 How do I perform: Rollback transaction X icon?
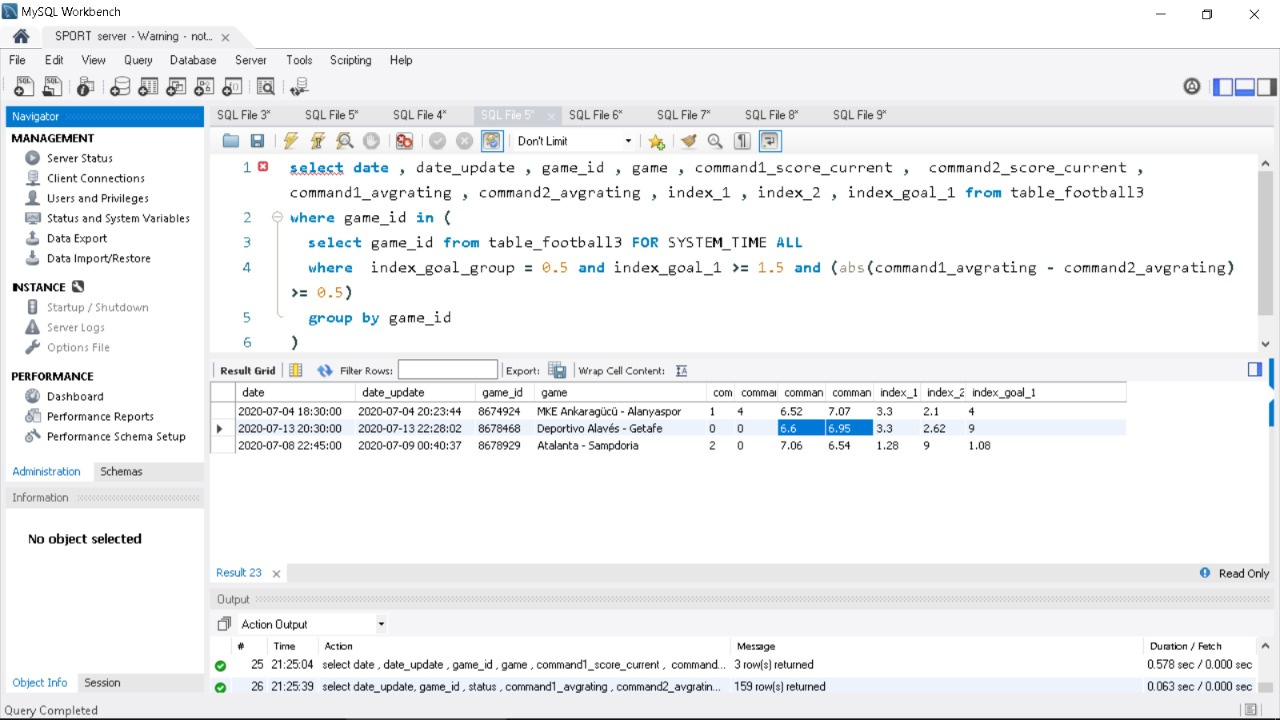coord(464,141)
